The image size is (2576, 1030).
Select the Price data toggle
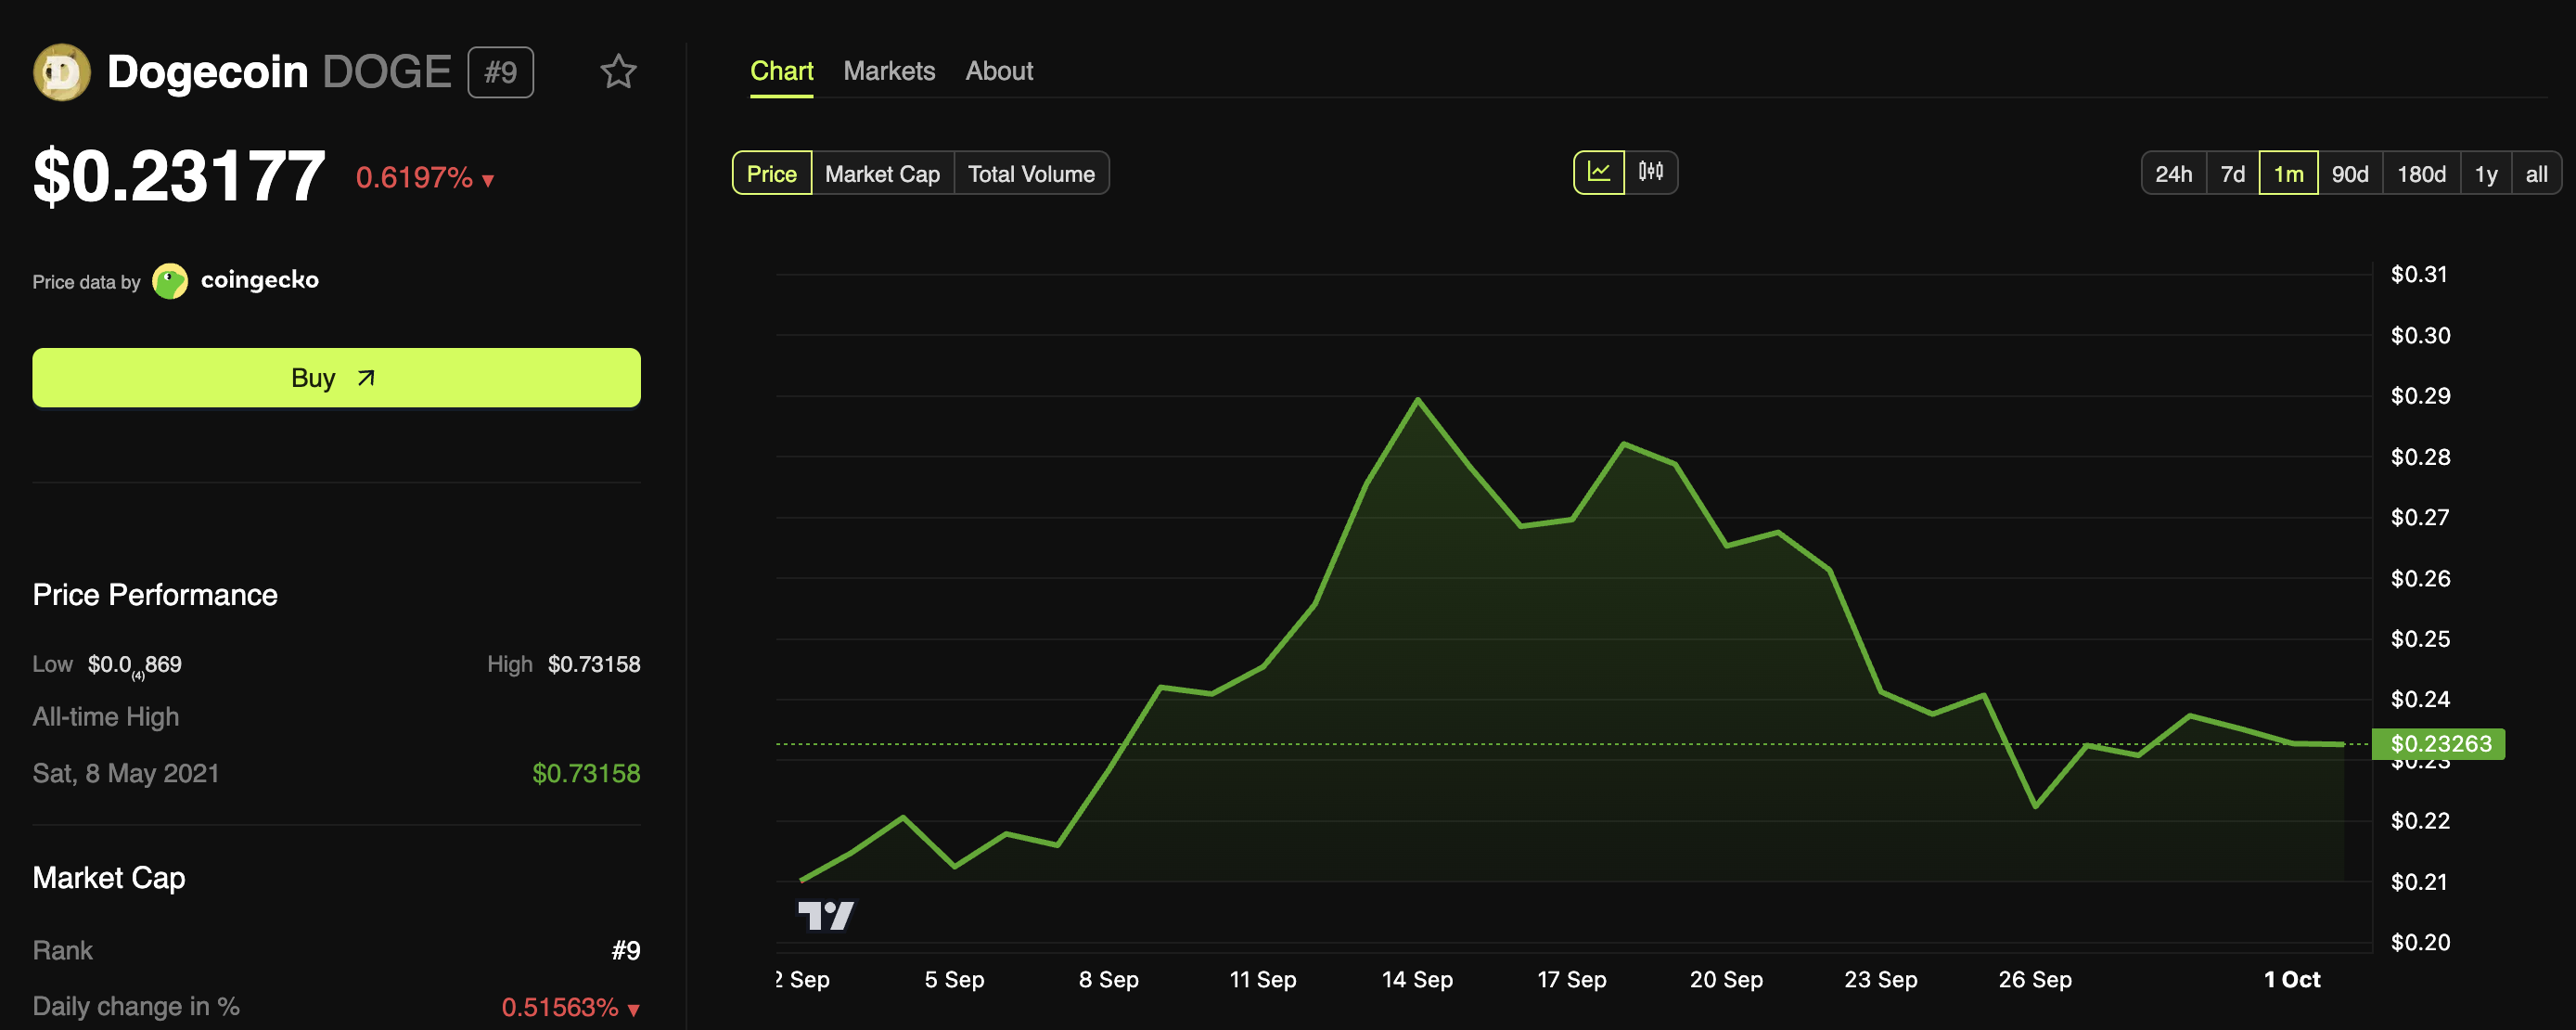point(771,174)
